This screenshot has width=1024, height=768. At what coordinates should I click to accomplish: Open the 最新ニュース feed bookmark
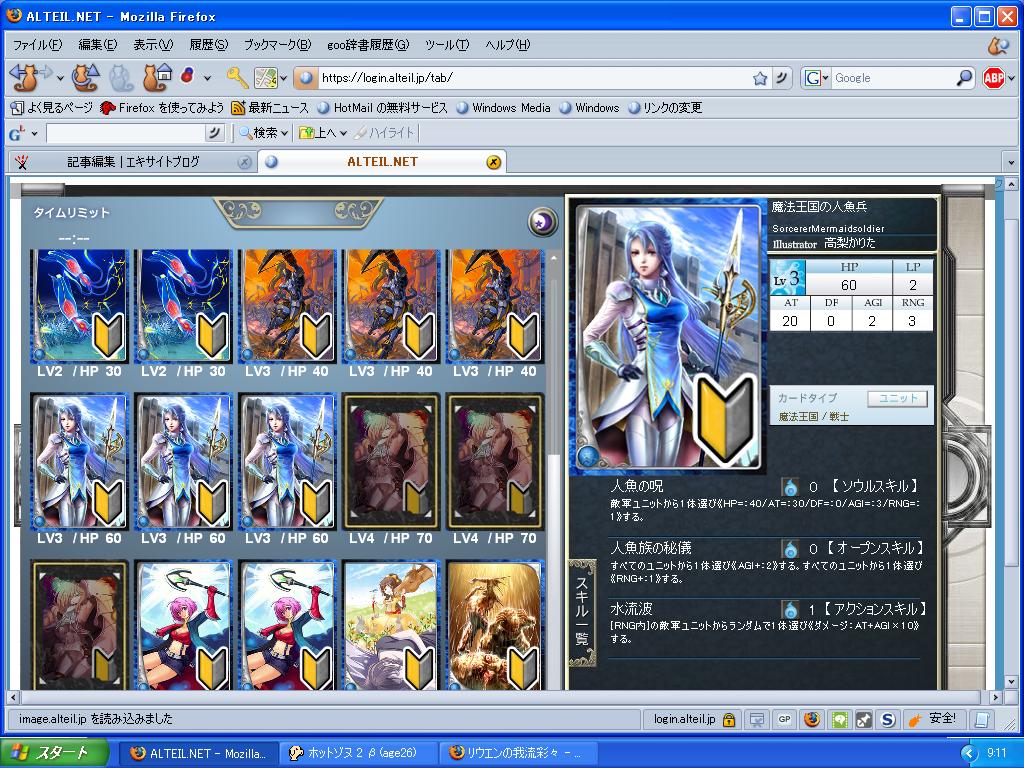[270, 108]
